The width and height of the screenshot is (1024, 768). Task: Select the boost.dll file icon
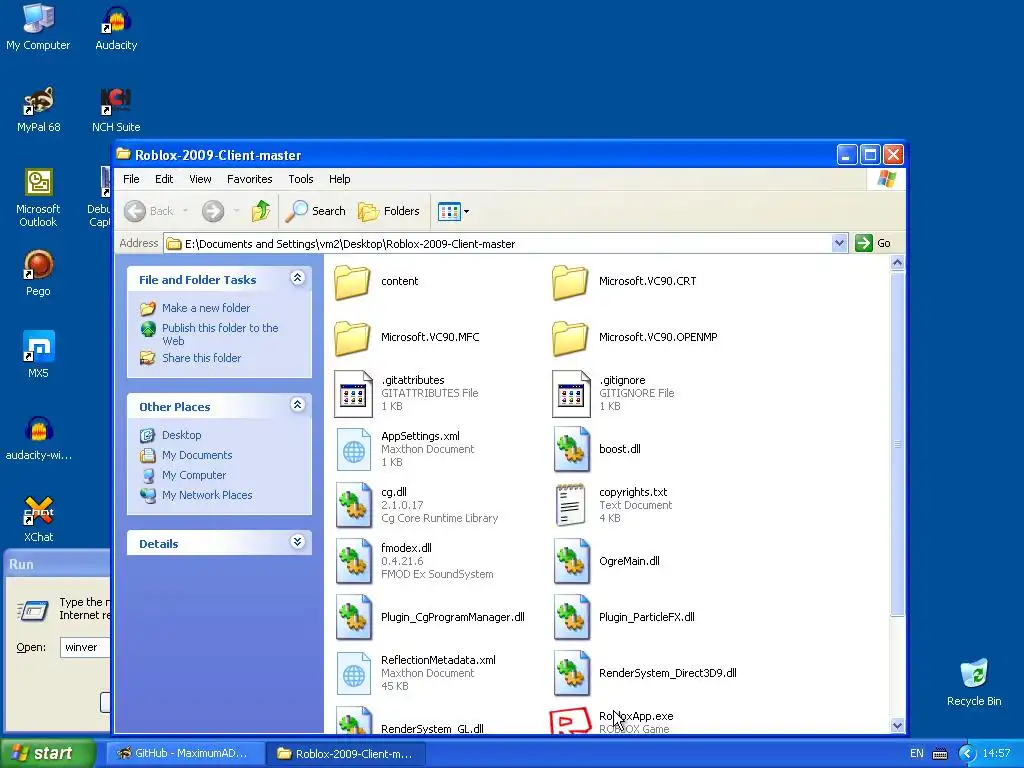tap(571, 450)
